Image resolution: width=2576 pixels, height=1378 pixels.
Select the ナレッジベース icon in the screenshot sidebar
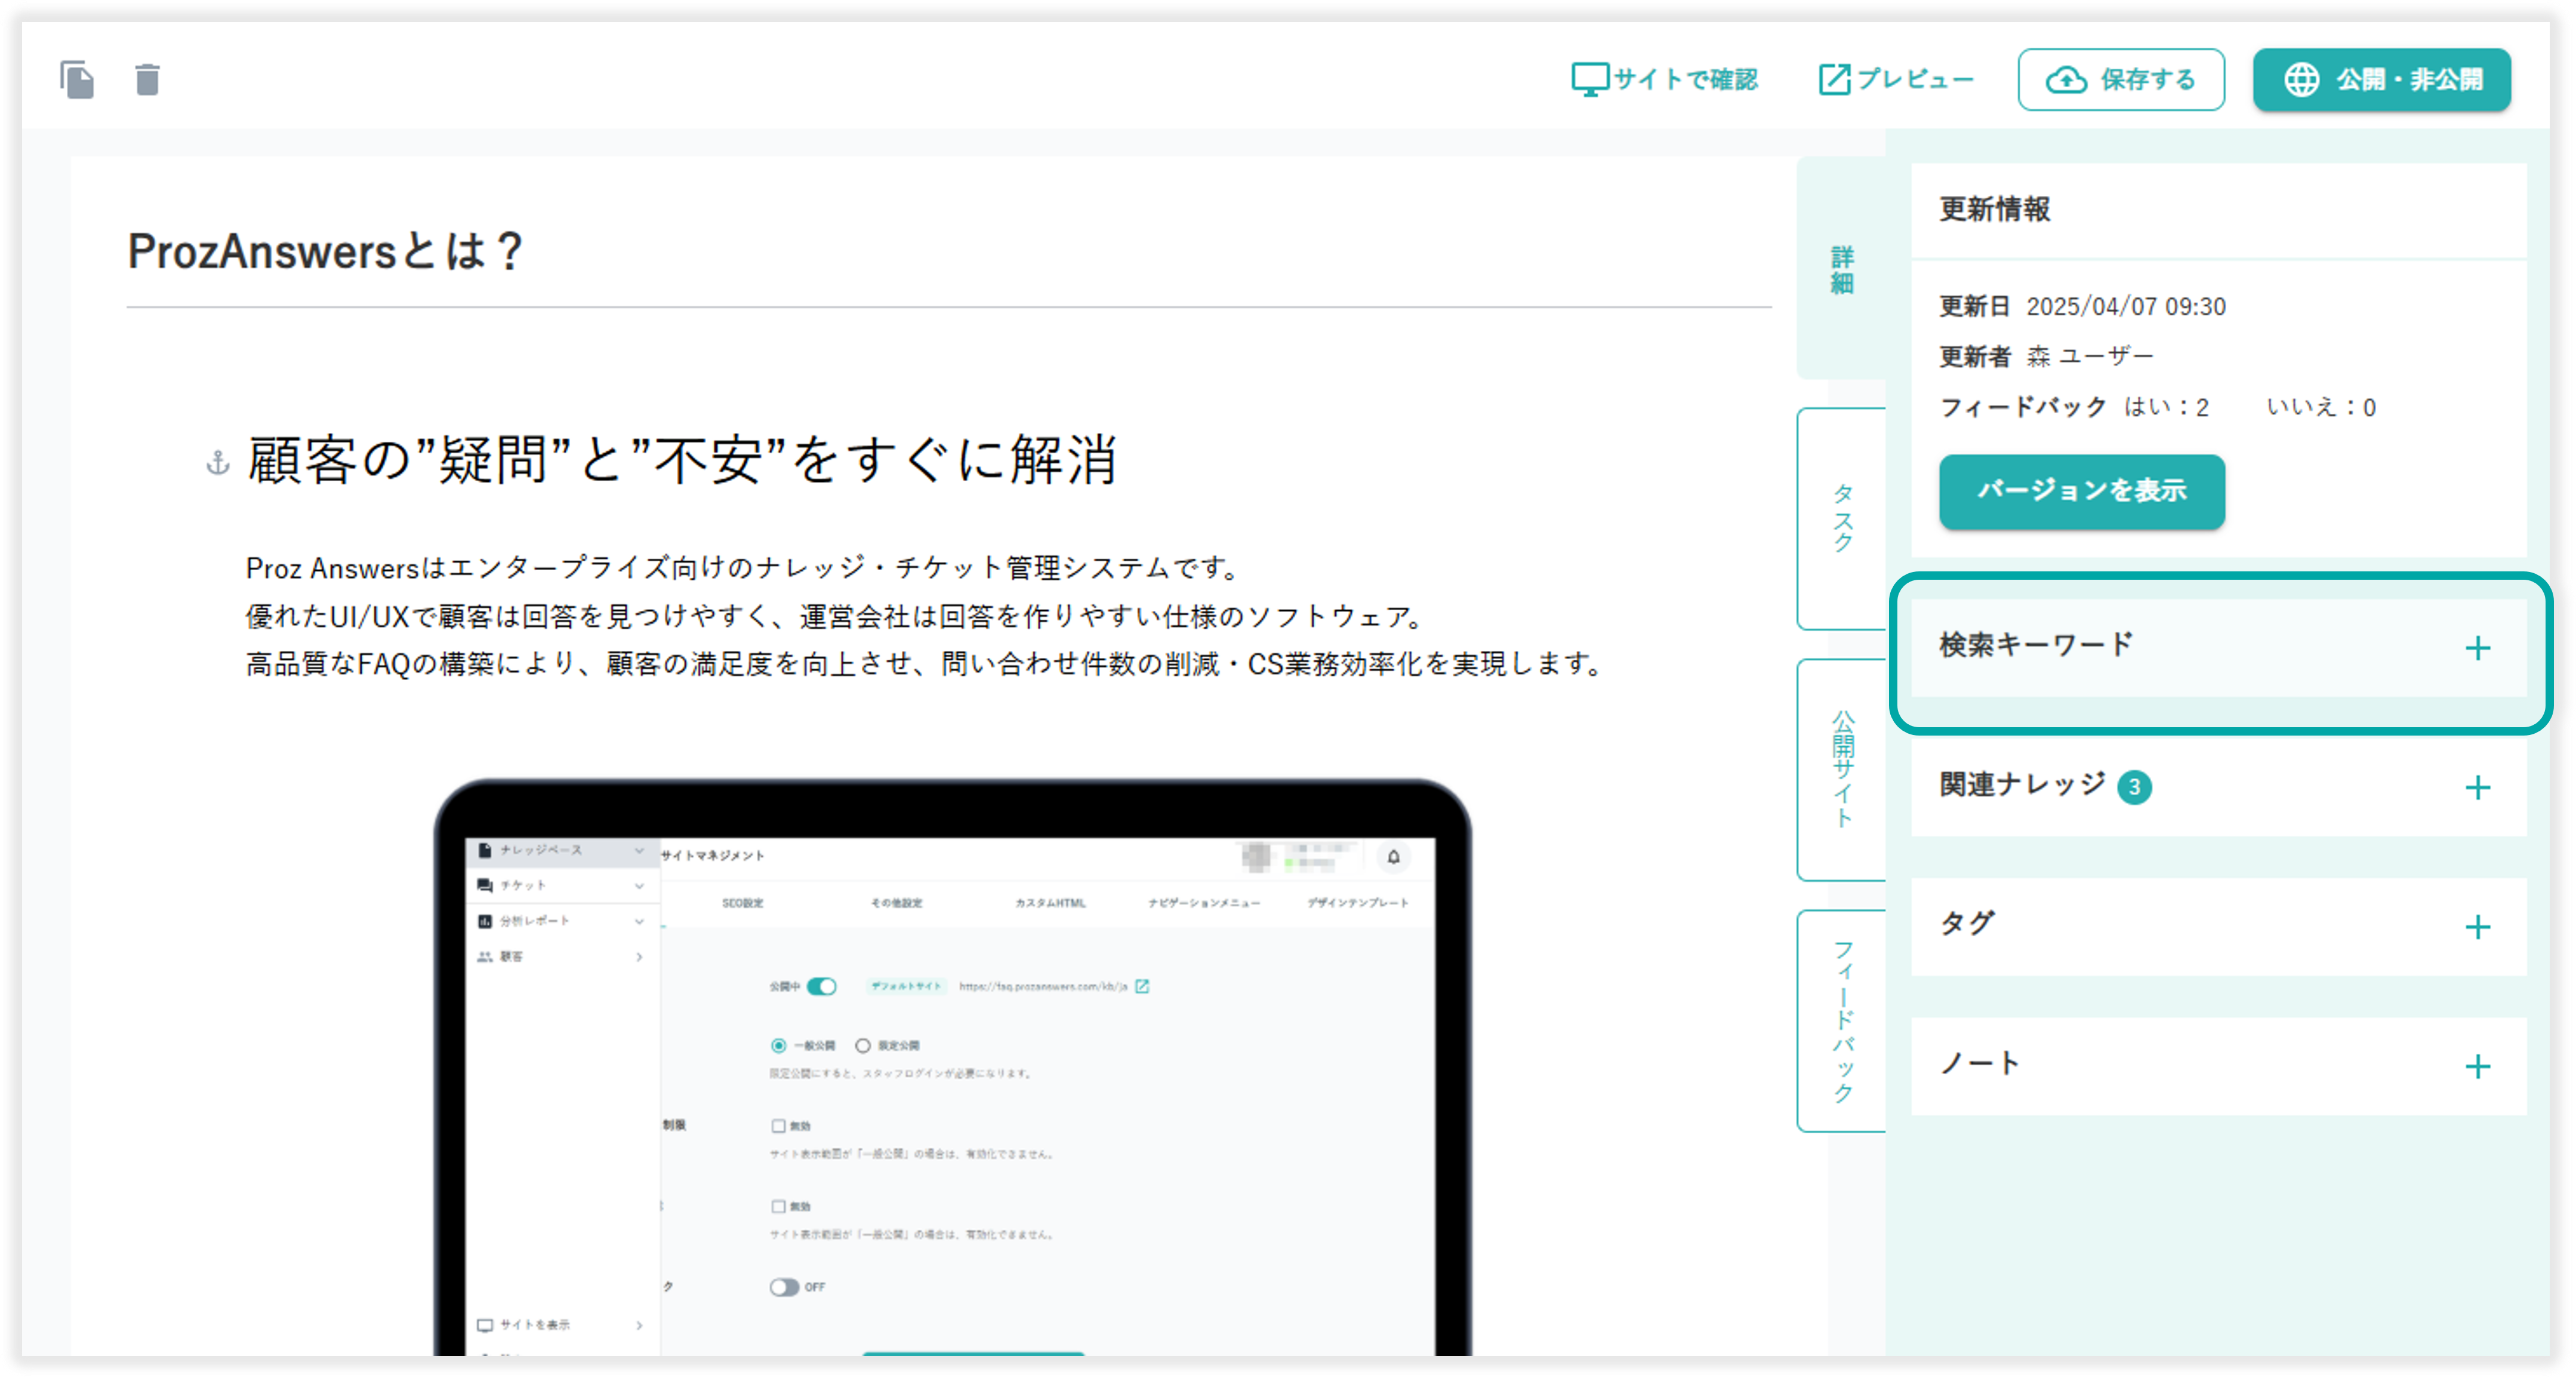[485, 850]
